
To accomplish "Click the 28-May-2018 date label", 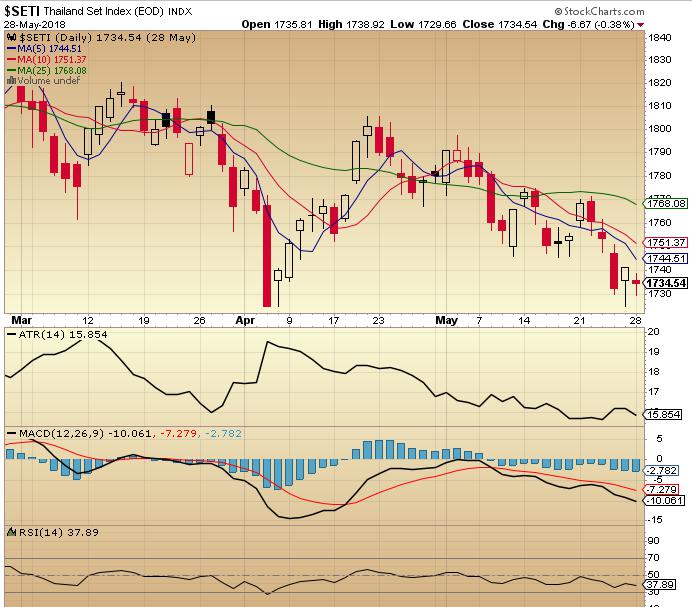I will click(34, 24).
